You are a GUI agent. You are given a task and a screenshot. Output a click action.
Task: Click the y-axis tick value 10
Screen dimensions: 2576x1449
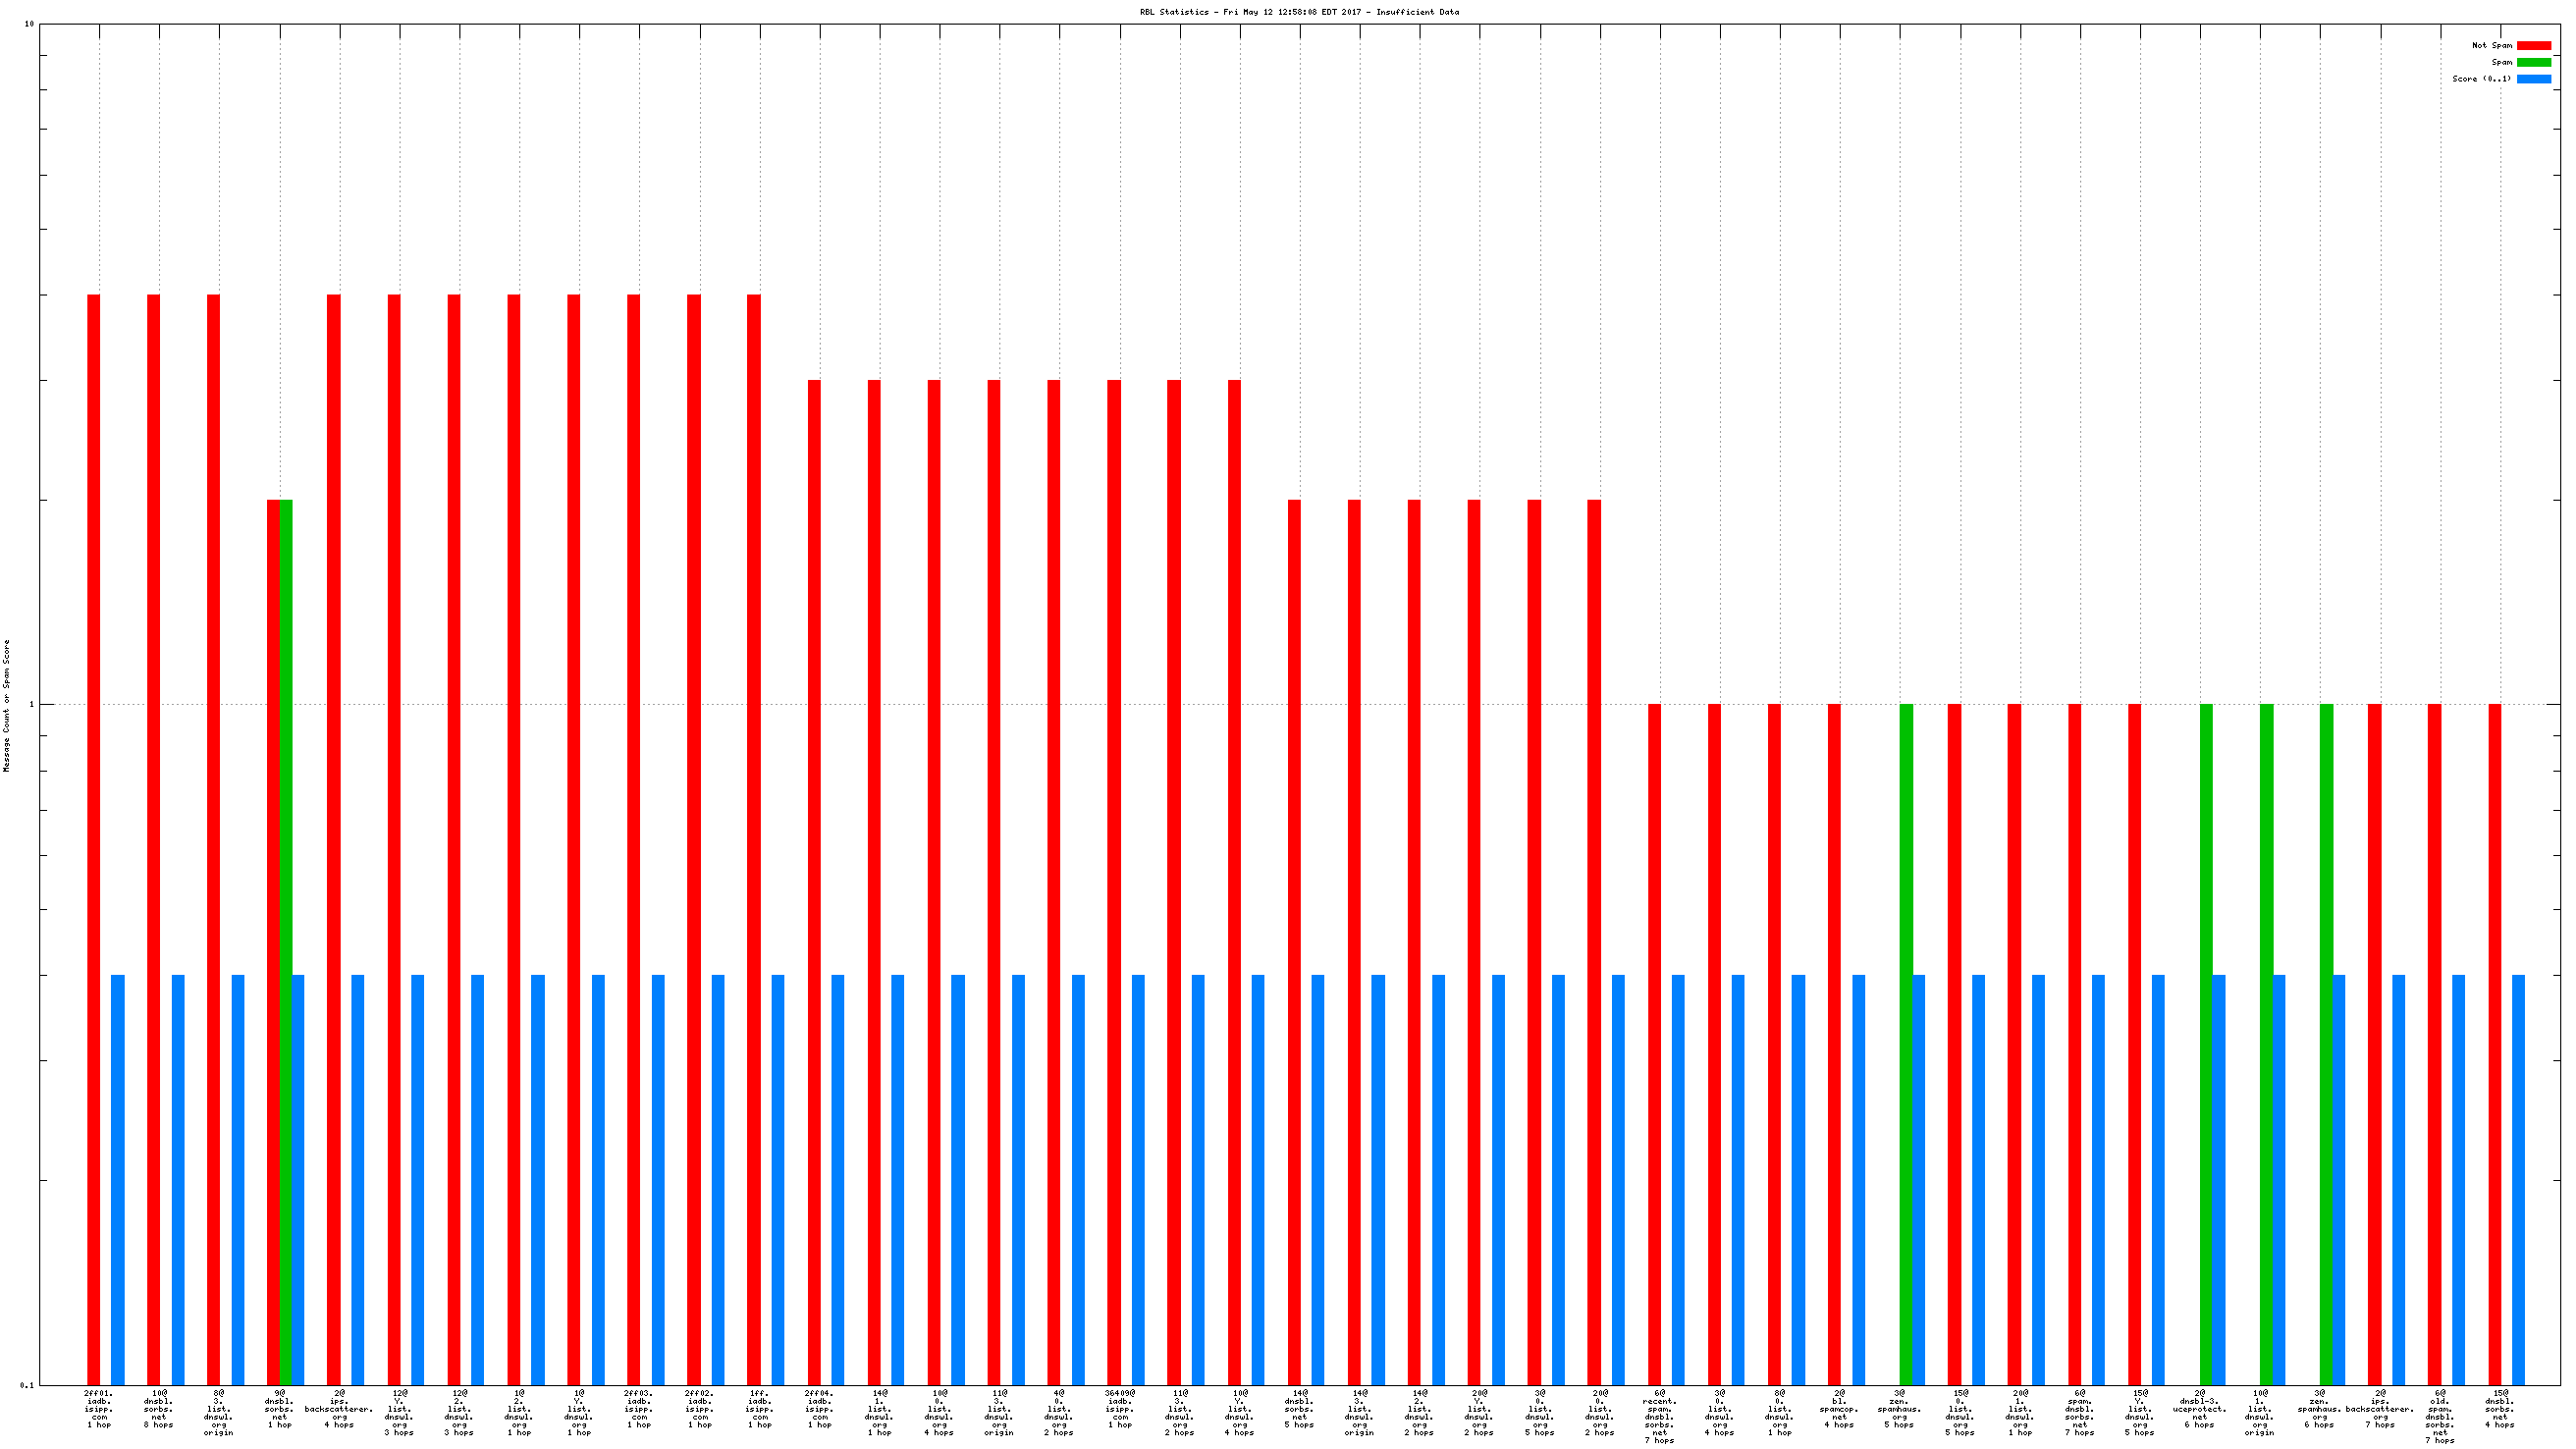tap(29, 24)
